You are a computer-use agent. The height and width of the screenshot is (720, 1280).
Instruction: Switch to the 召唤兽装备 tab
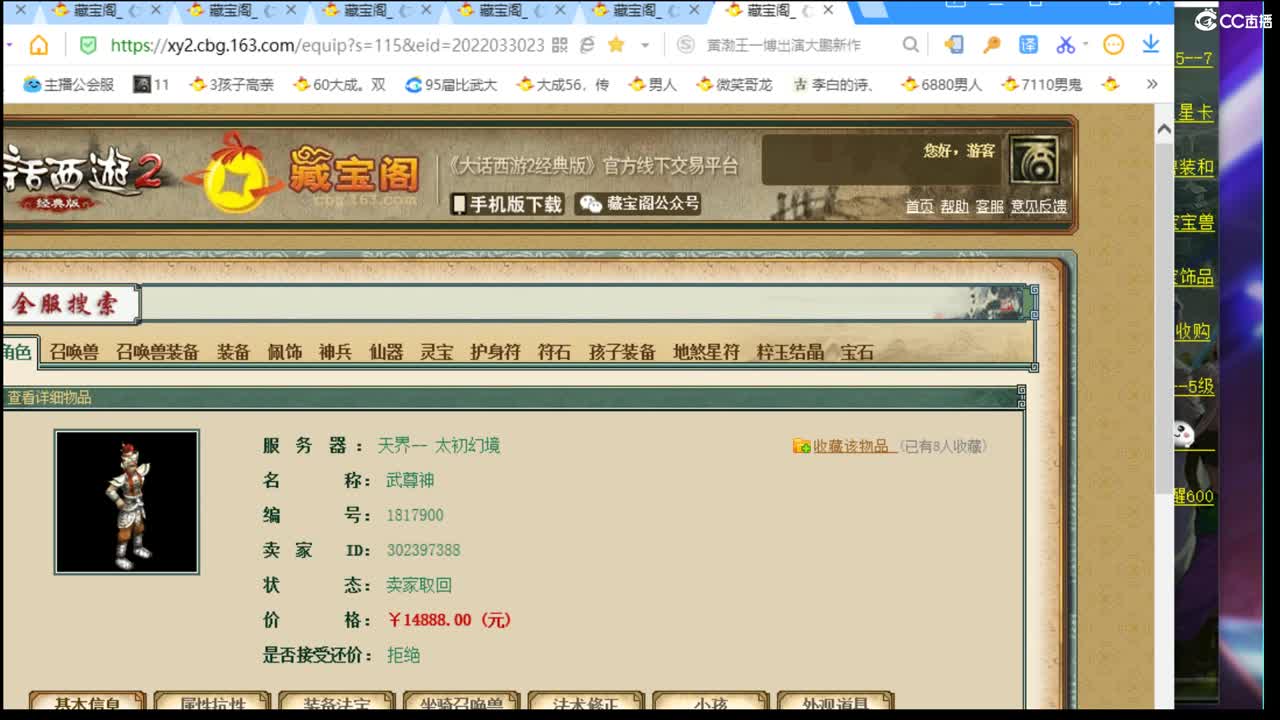[157, 352]
